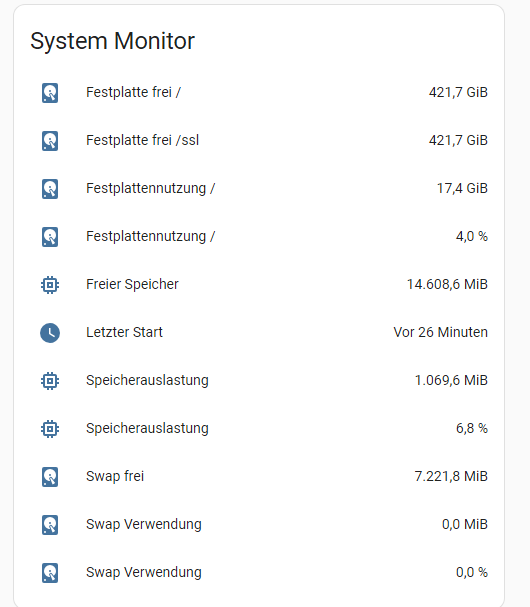This screenshot has height=607, width=530.
Task: Click the chip icon for Freier Speicher
Action: (50, 285)
